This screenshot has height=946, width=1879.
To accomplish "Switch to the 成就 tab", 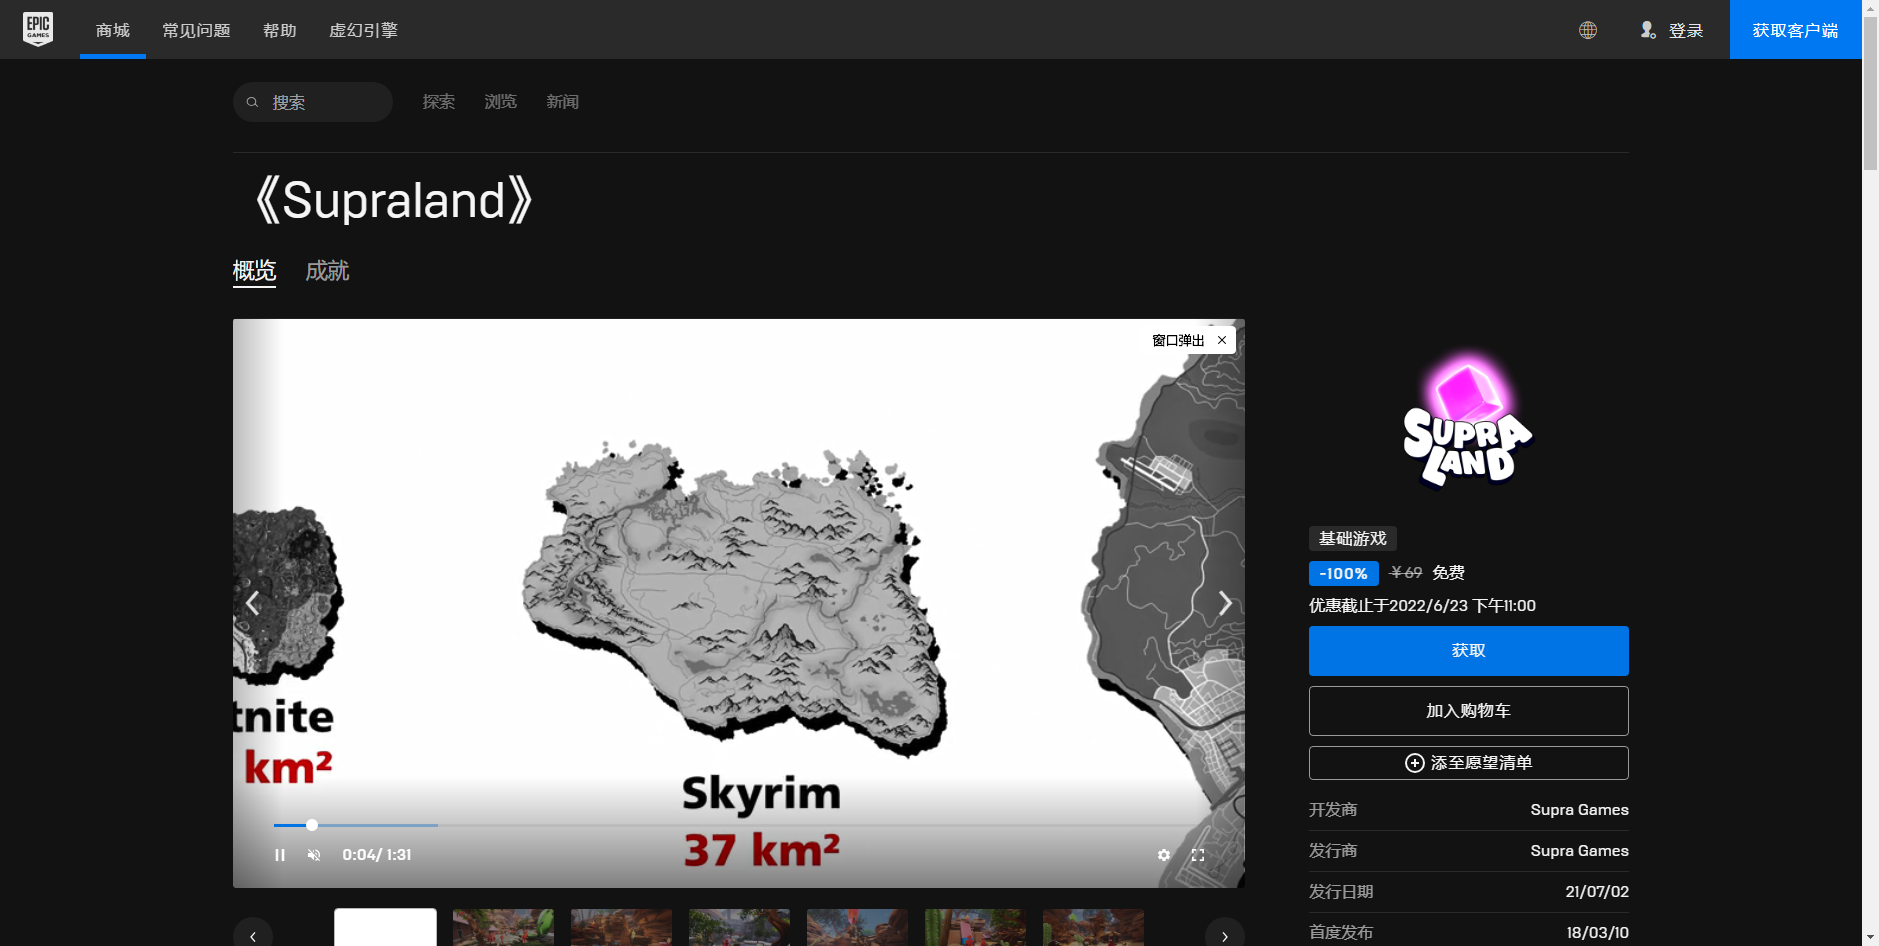I will coord(327,271).
